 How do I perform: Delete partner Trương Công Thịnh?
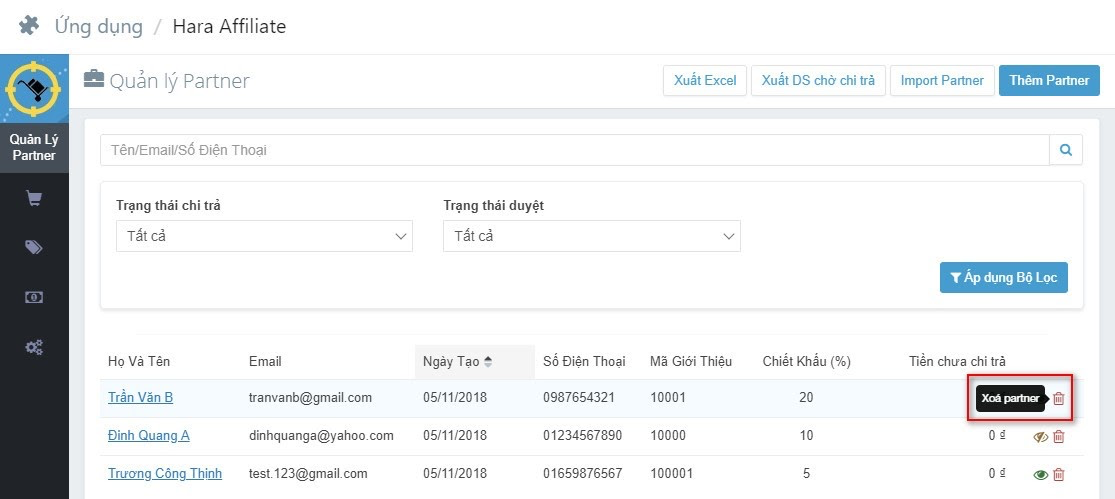(1059, 474)
